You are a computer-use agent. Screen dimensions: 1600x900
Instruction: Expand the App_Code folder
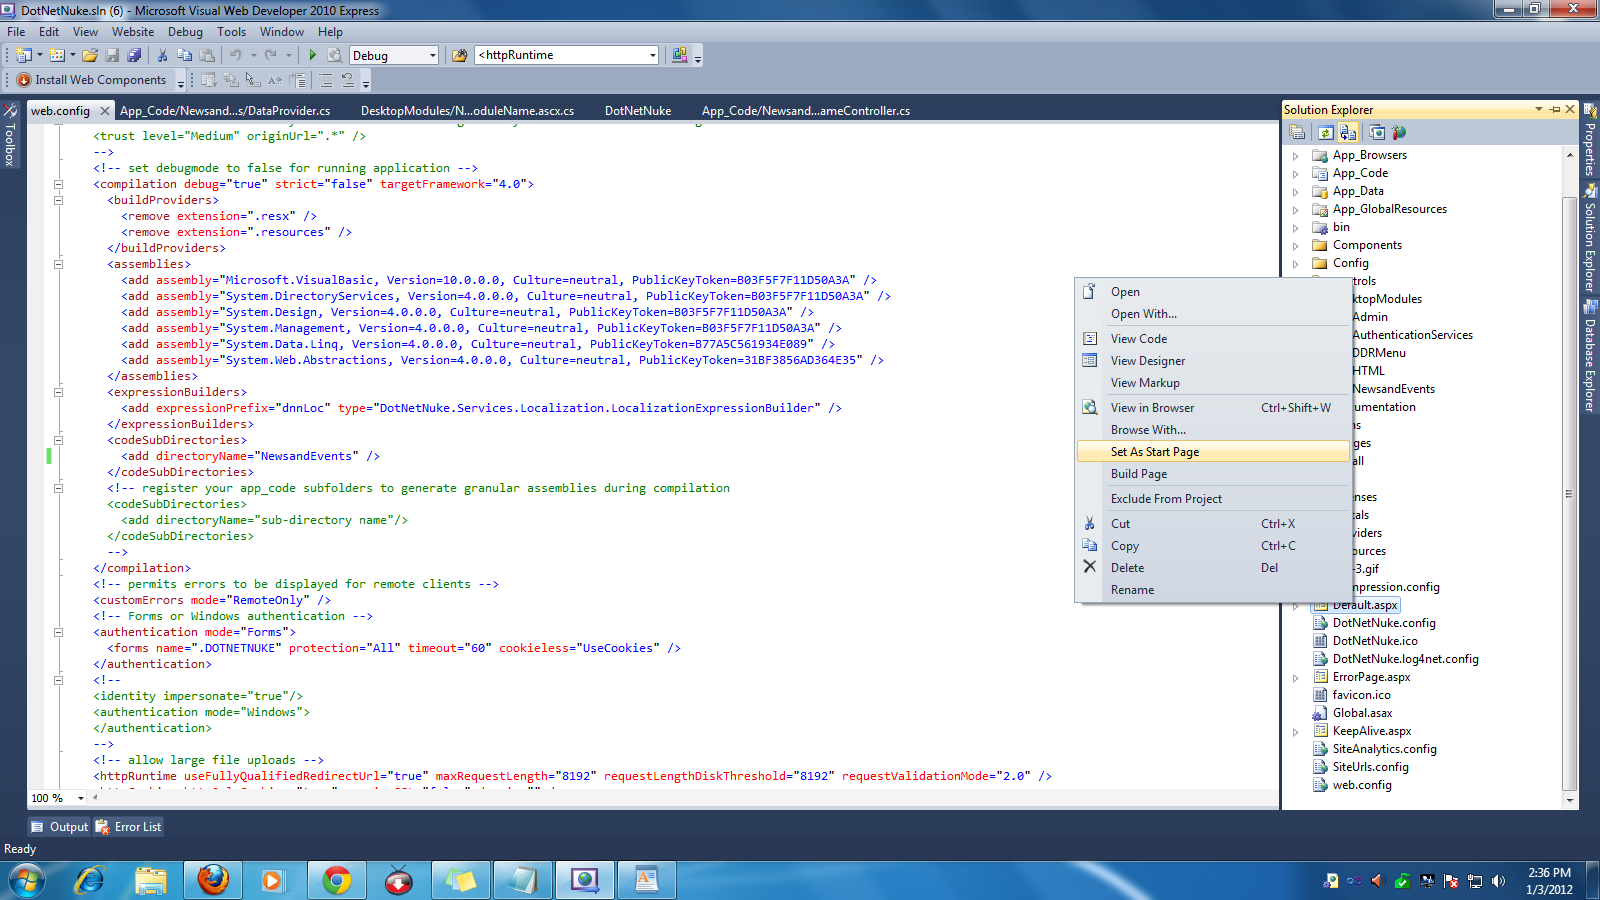click(1296, 174)
